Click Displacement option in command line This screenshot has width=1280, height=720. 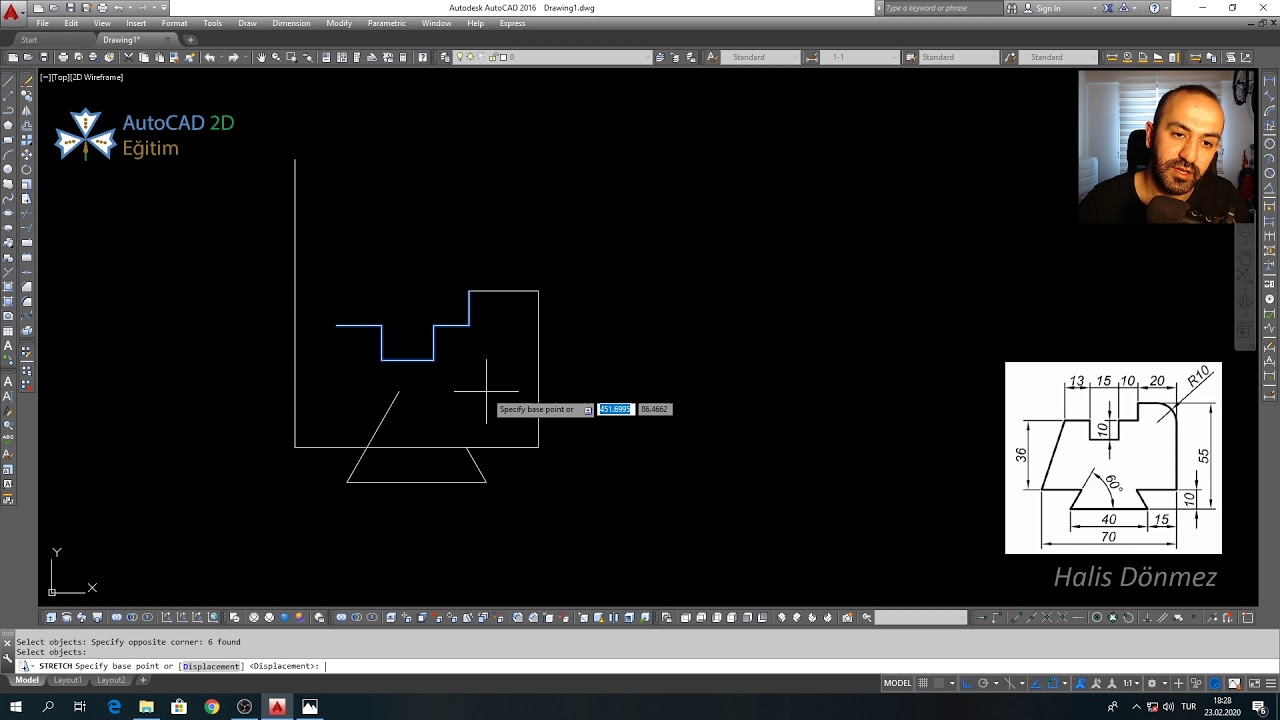(x=211, y=666)
